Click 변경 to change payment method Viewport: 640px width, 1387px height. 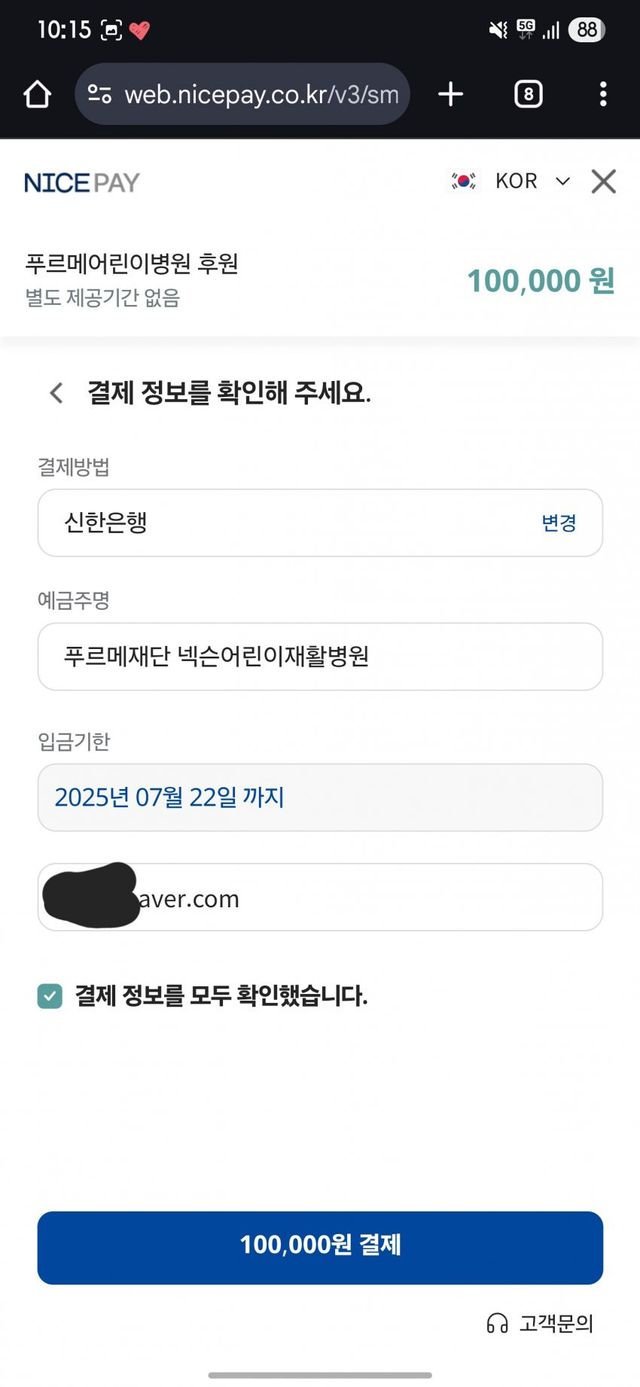[558, 523]
